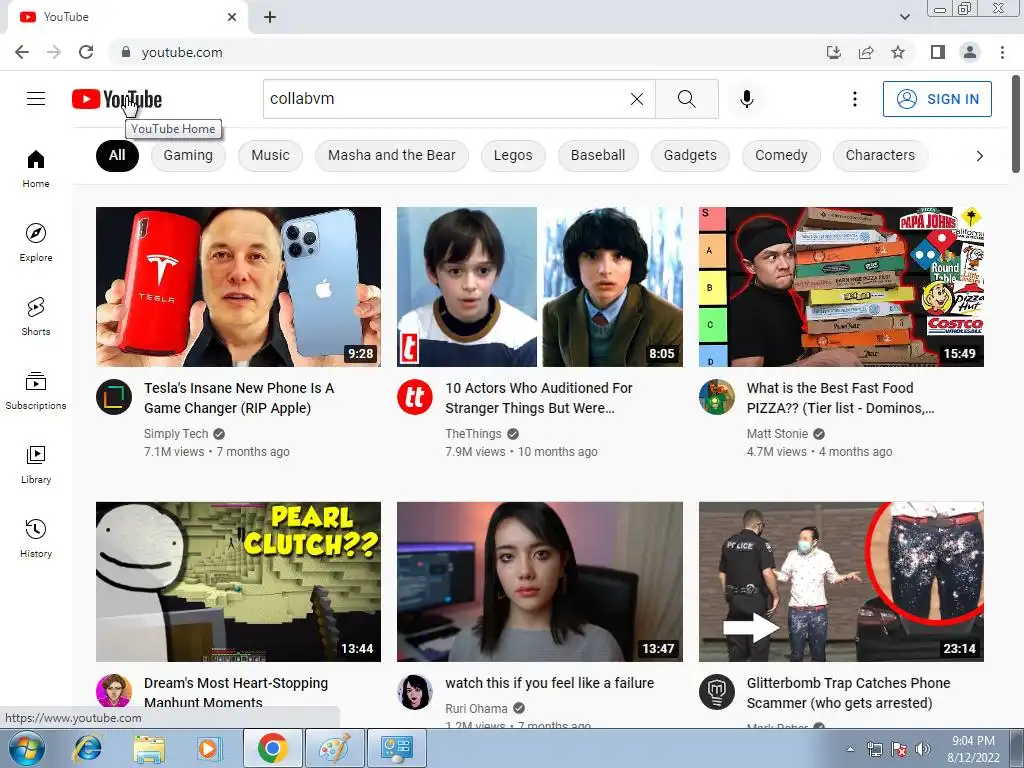This screenshot has height=768, width=1024.
Task: Install YouTube app icon in address bar
Action: point(833,52)
